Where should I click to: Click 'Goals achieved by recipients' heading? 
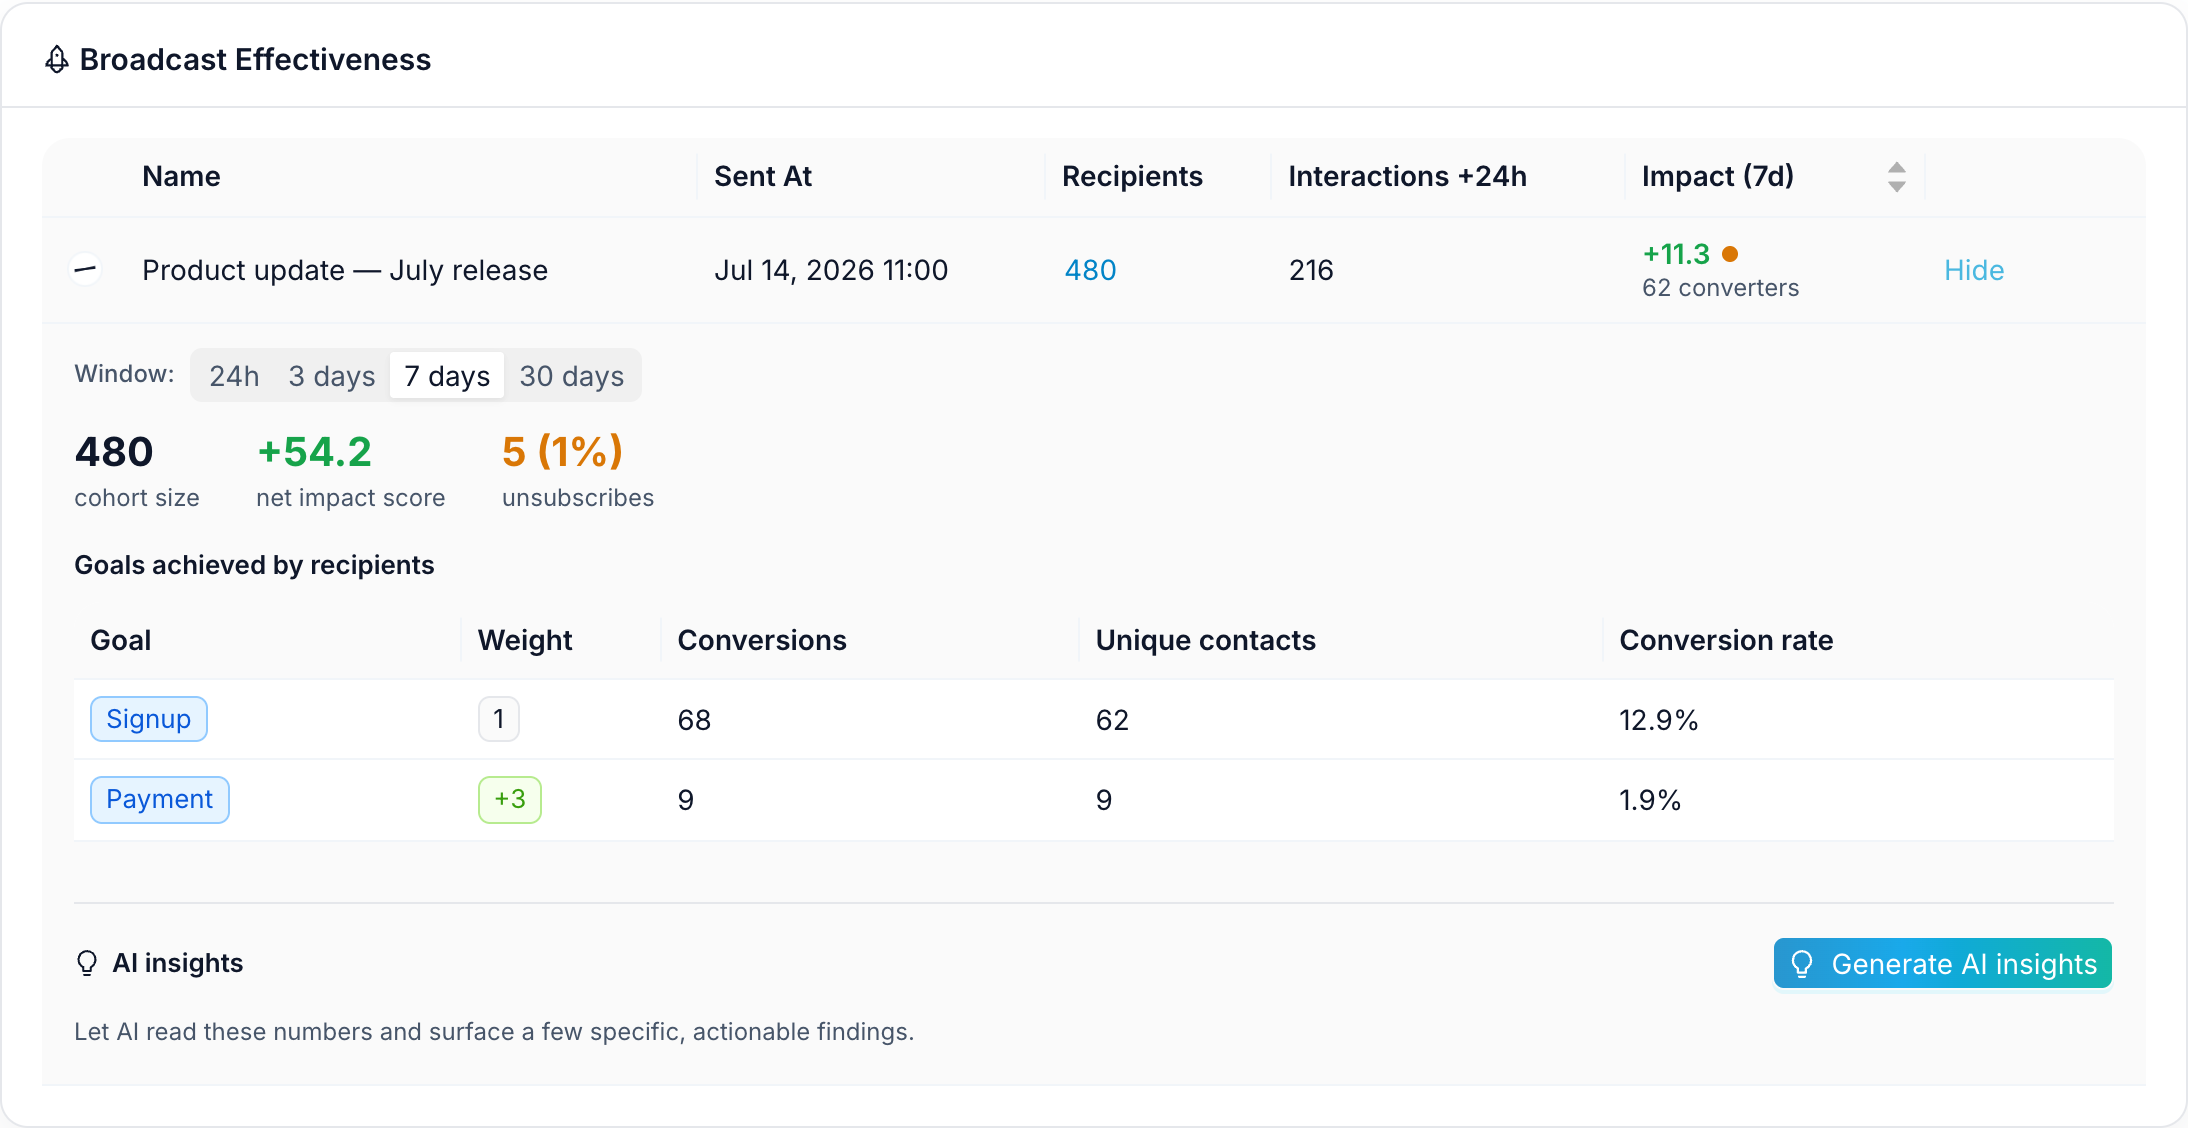(254, 565)
